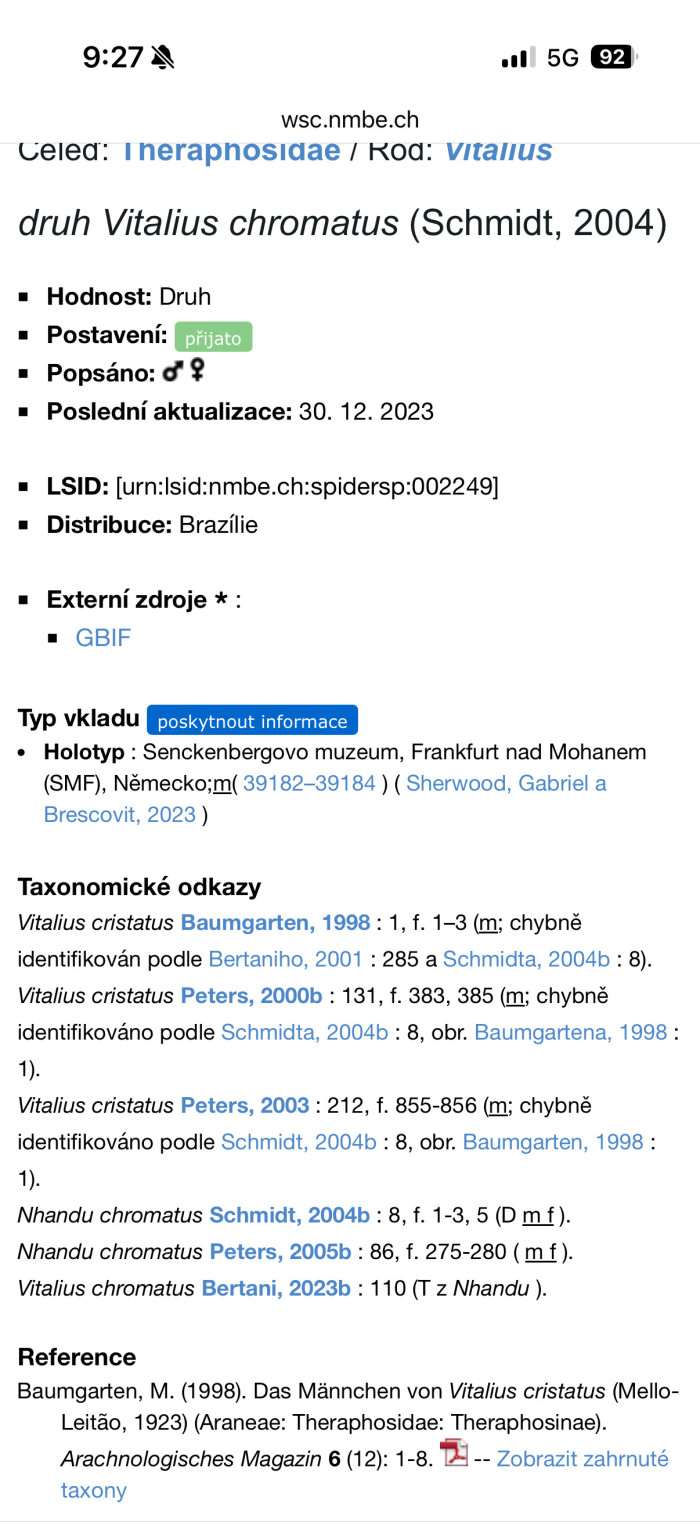700x1522 pixels.
Task: Click the green 'přijato' status badge
Action: tap(213, 338)
